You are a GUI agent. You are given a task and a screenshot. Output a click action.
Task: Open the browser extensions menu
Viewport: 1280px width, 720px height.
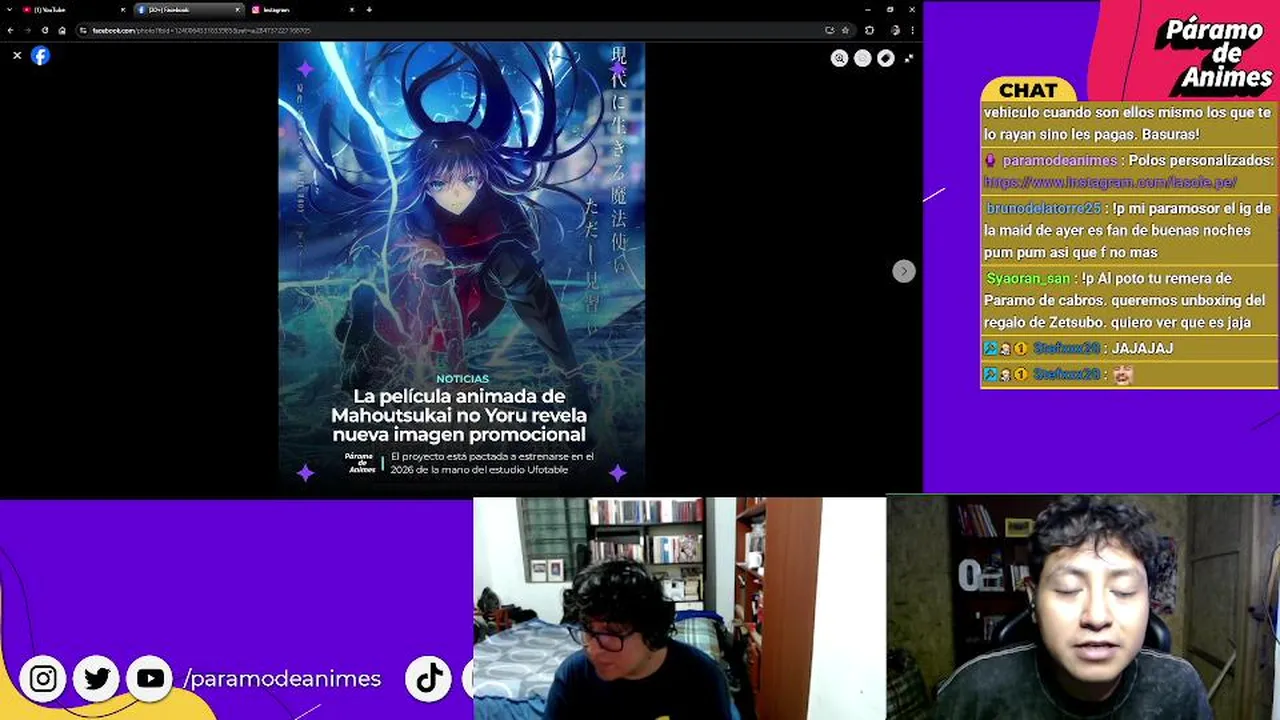(869, 30)
